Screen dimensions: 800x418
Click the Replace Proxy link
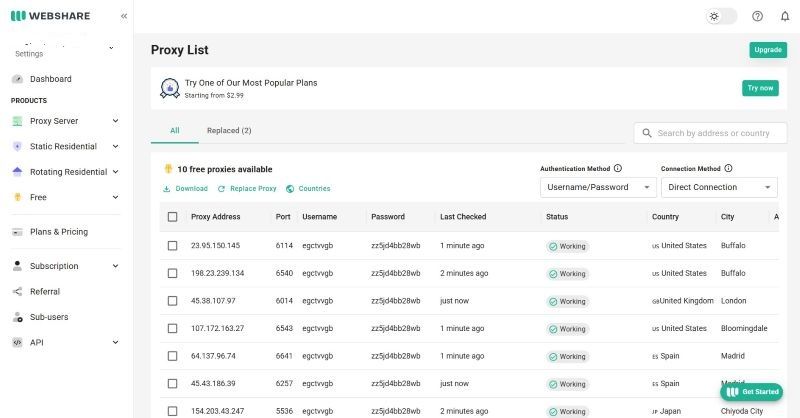[x=253, y=189]
